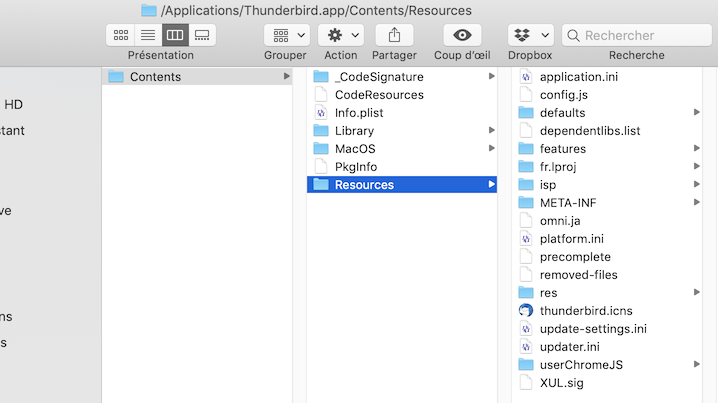Select XUL.sig file
718x403 pixels.
pyautogui.click(x=607, y=383)
